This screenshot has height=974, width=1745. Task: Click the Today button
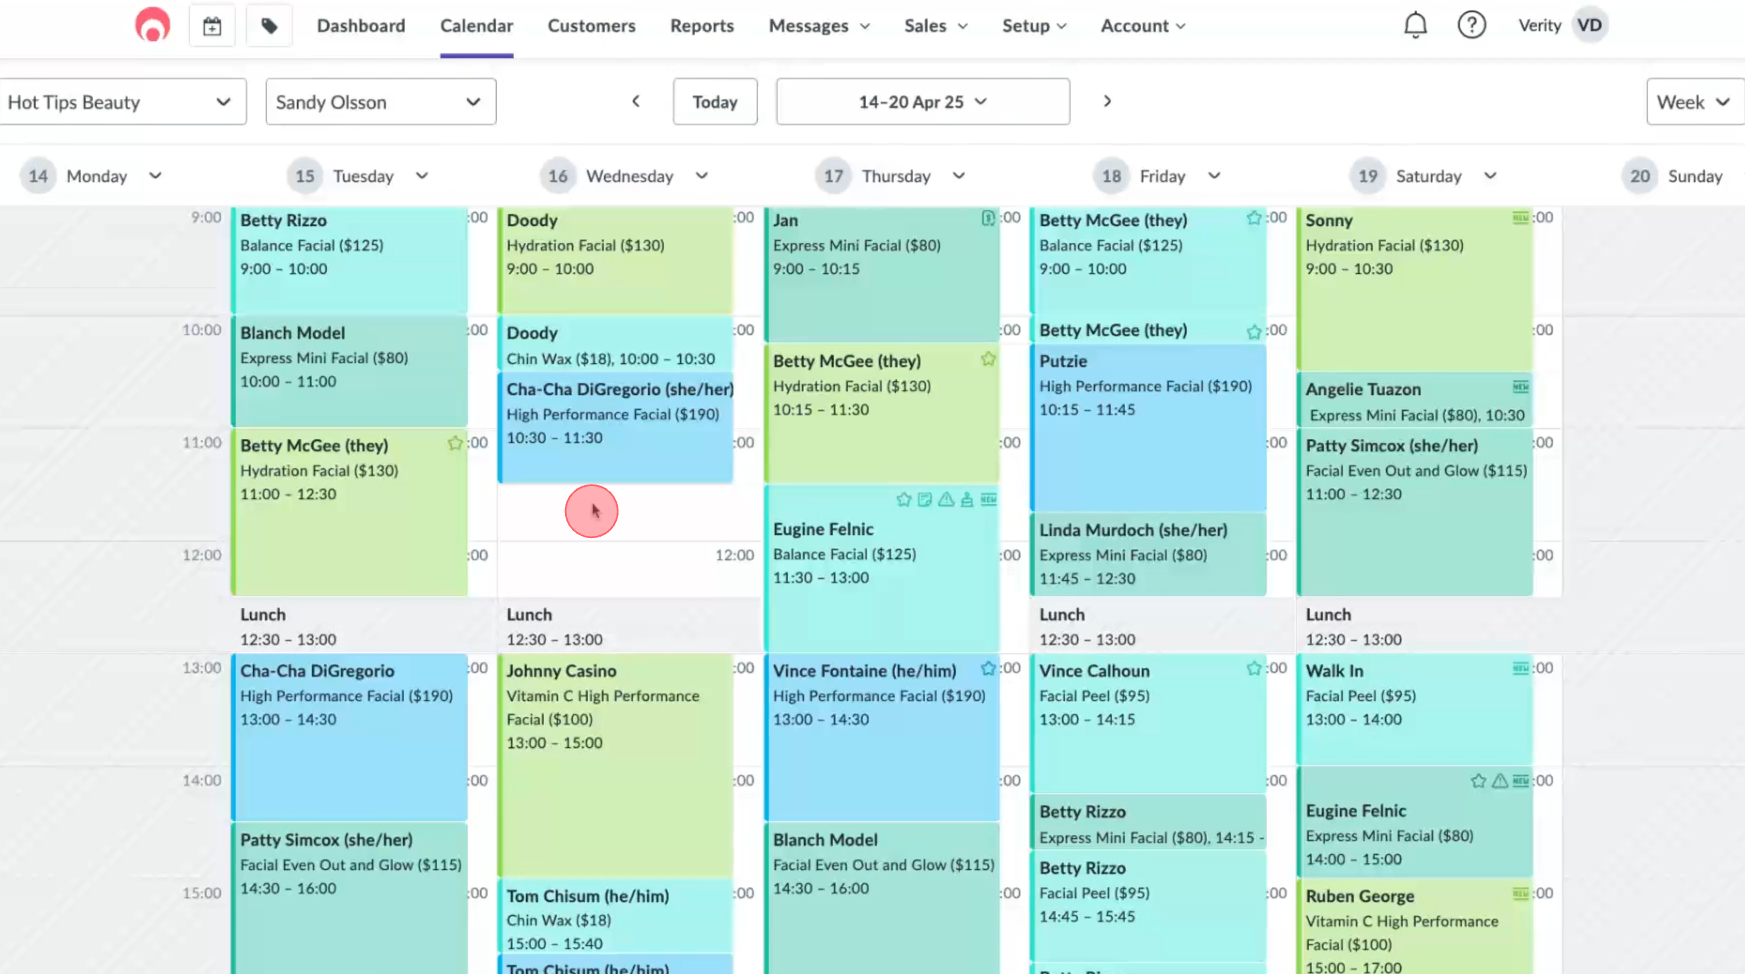[x=714, y=102]
